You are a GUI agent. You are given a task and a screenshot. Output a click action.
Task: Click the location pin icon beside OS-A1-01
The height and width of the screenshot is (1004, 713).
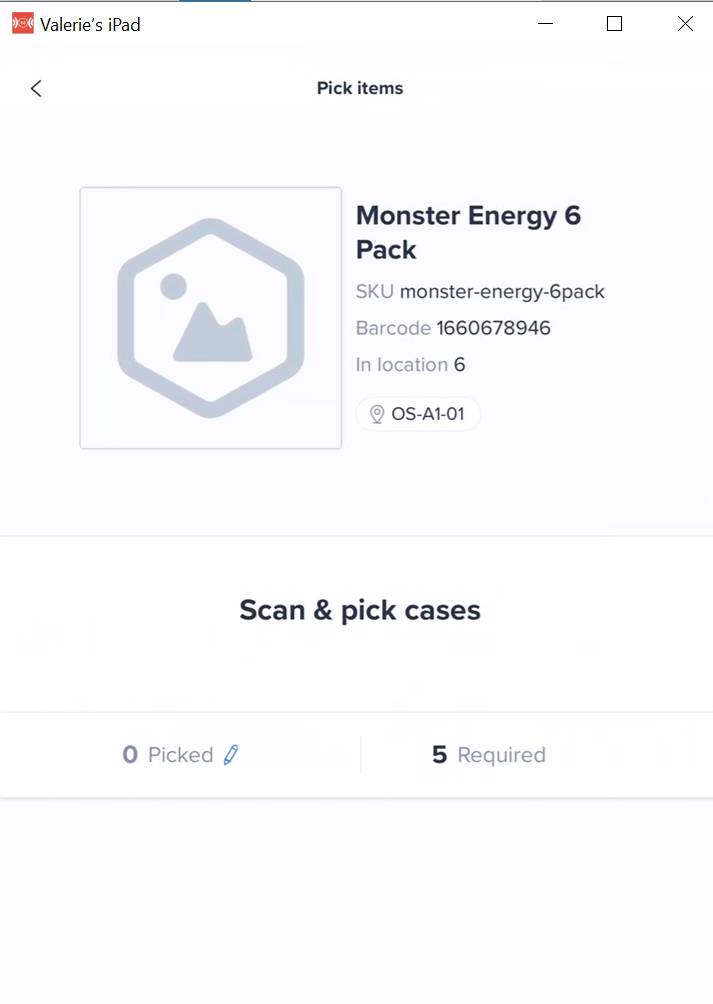pos(377,414)
